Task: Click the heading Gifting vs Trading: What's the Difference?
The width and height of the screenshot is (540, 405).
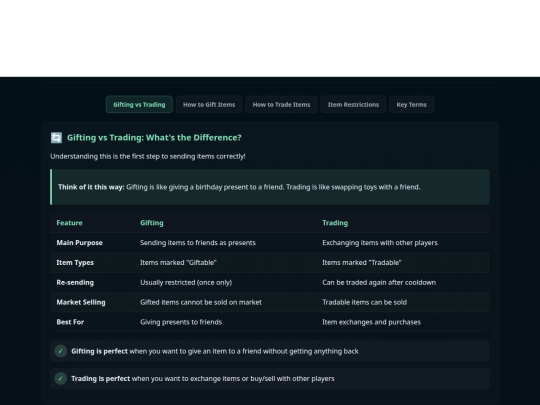Action: tap(154, 137)
